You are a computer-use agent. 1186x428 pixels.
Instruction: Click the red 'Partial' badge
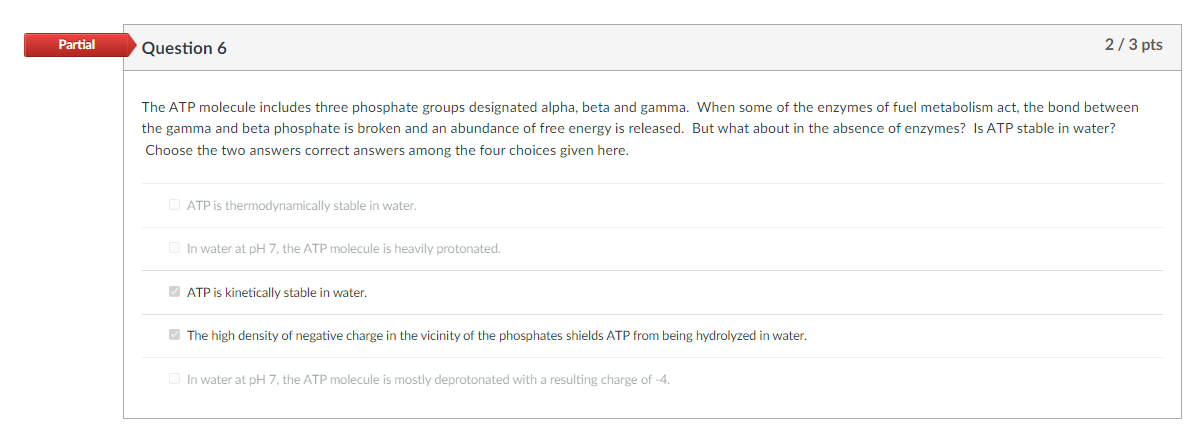pyautogui.click(x=77, y=45)
